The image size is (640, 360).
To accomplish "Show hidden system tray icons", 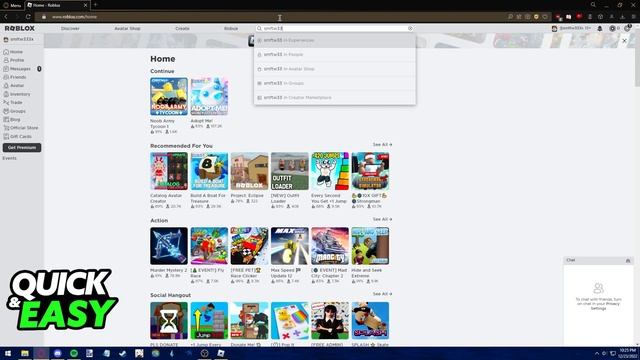I will point(597,353).
